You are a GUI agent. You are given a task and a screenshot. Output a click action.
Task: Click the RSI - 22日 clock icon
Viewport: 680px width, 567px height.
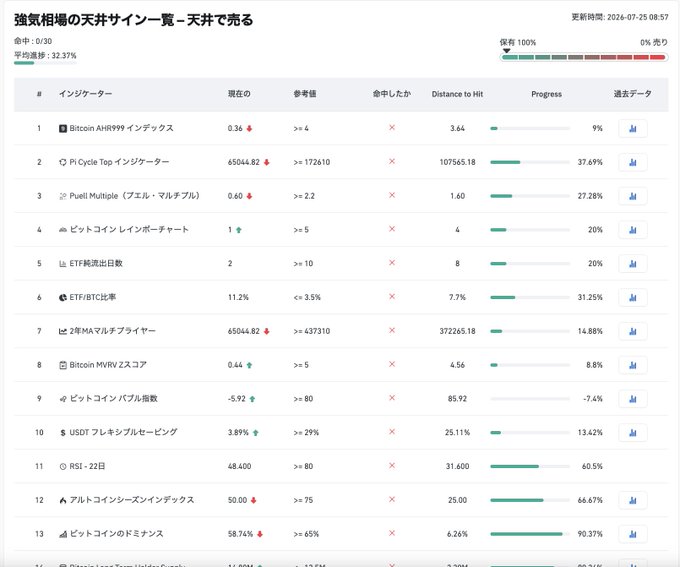63,466
